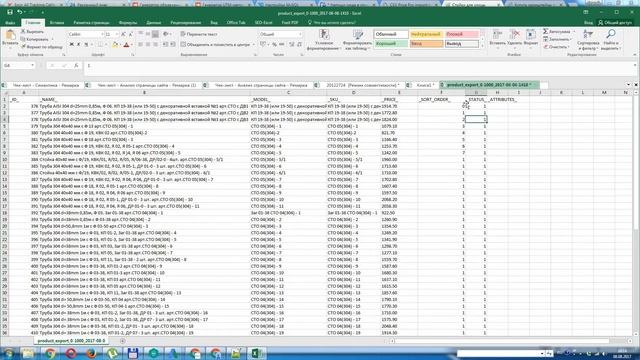
Task: Click the decrease indent icon
Action: coord(165,44)
